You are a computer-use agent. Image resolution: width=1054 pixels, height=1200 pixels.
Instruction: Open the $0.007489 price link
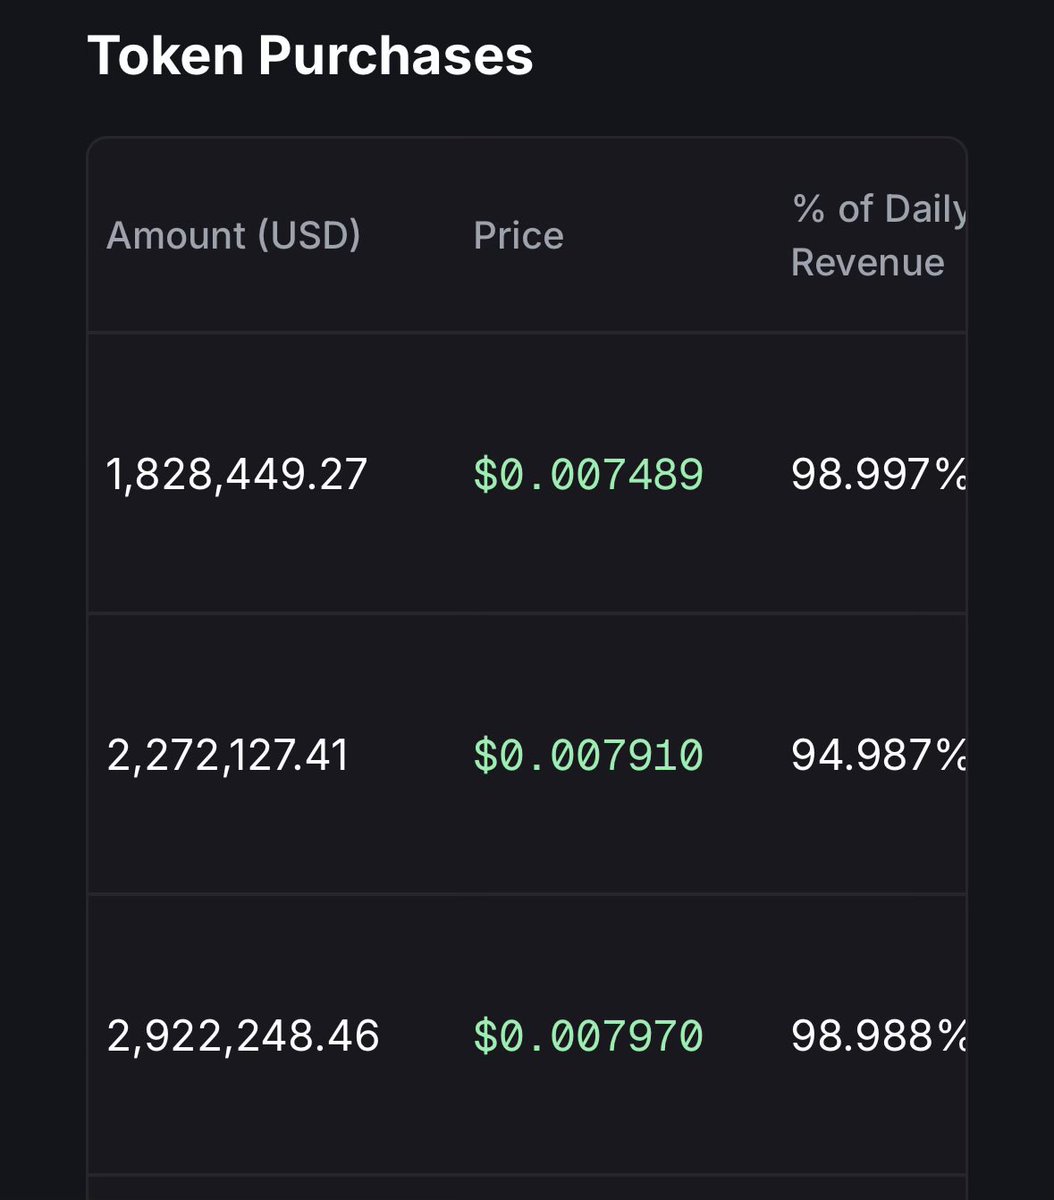pos(588,474)
